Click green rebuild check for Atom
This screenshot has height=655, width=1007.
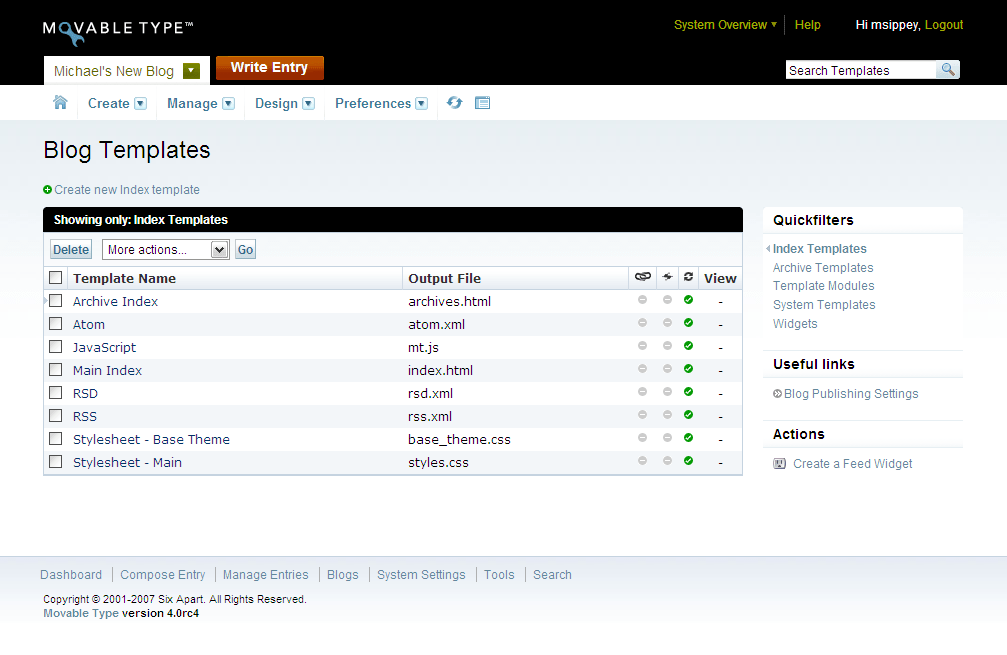(688, 323)
